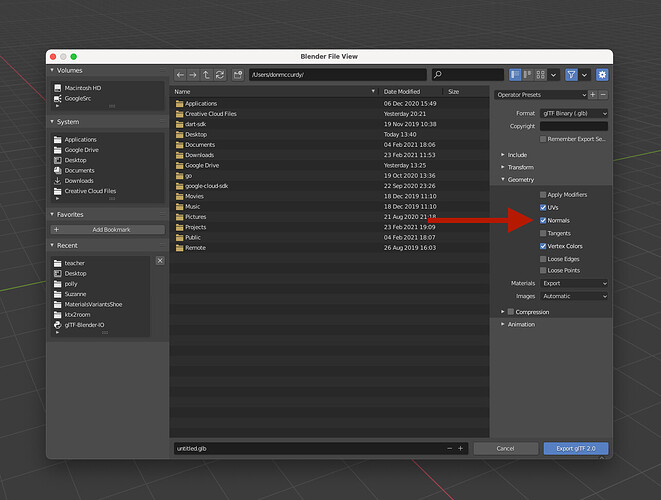The image size is (661, 500).
Task: Enable the Tangents checkbox
Action: tap(543, 233)
